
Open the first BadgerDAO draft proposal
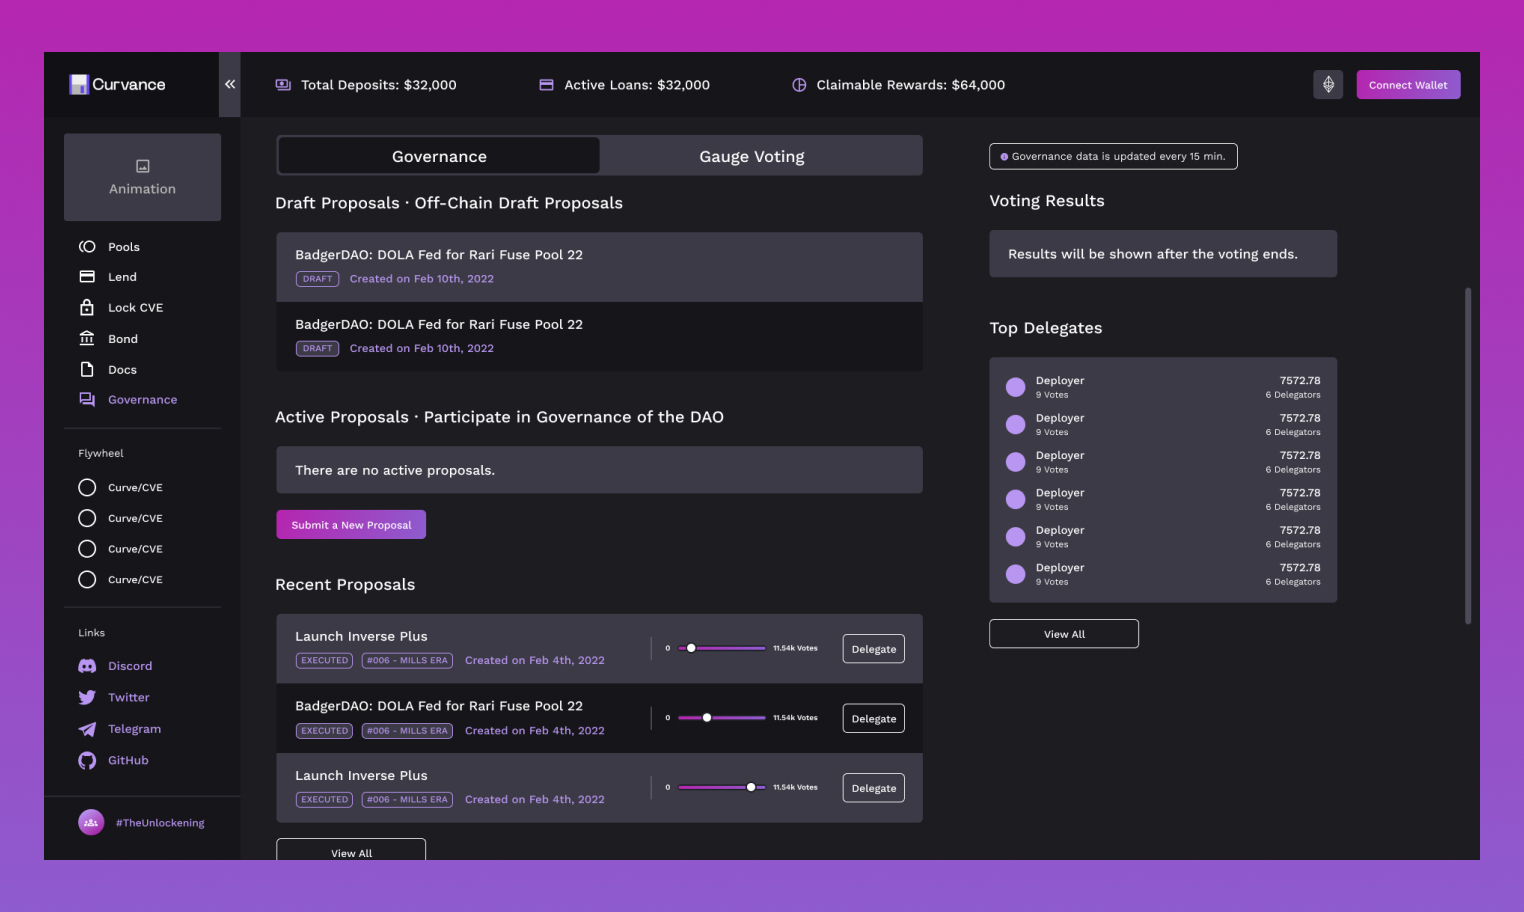pyautogui.click(x=598, y=266)
